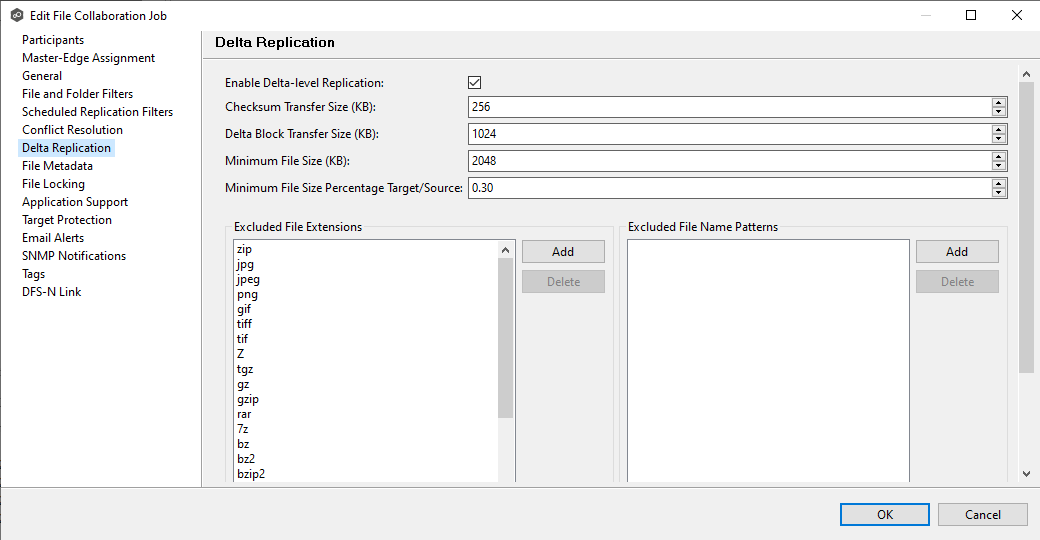Increment Minimum File Size spinner
Image resolution: width=1040 pixels, height=540 pixels.
(999, 156)
